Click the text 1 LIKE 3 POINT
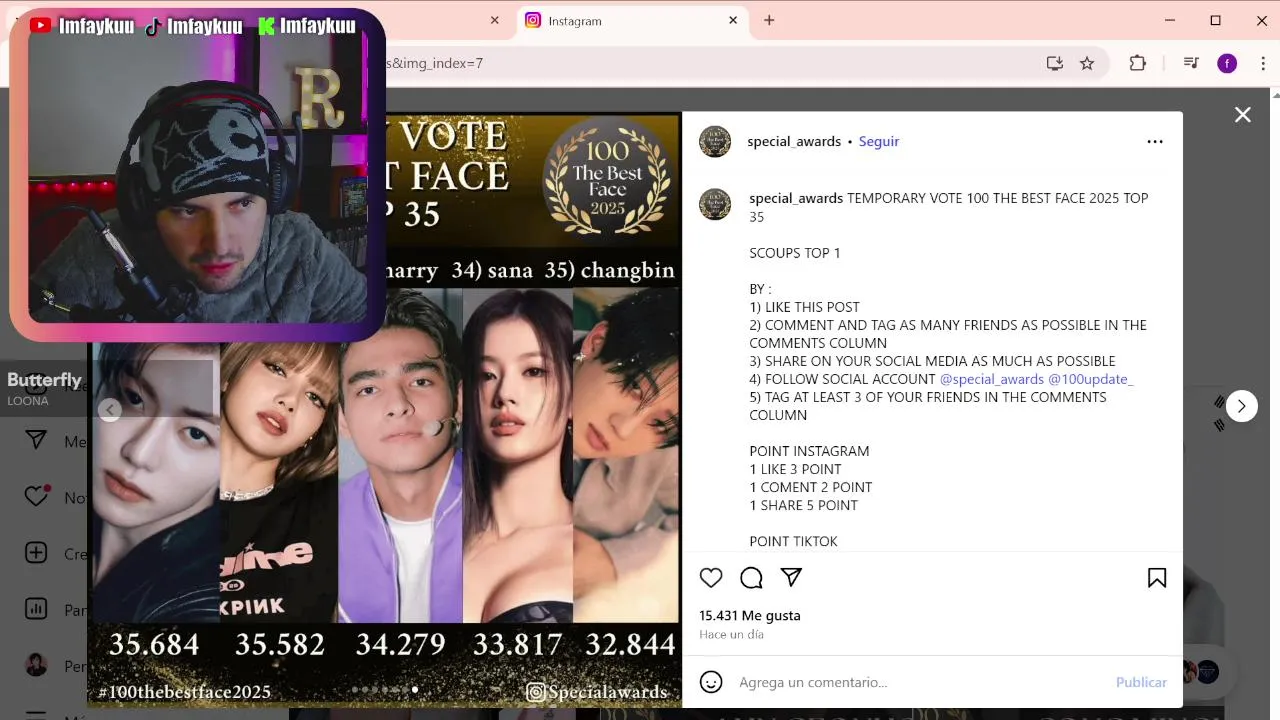Viewport: 1280px width, 720px height. pos(795,469)
